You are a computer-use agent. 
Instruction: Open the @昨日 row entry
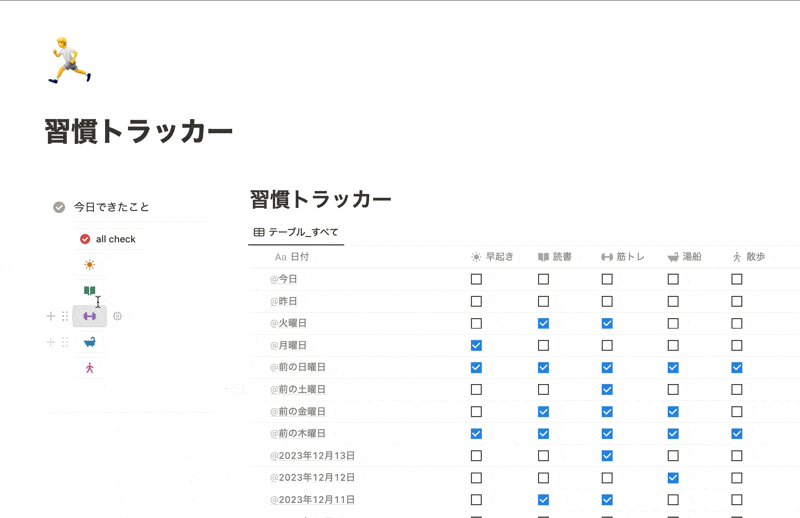[x=284, y=301]
